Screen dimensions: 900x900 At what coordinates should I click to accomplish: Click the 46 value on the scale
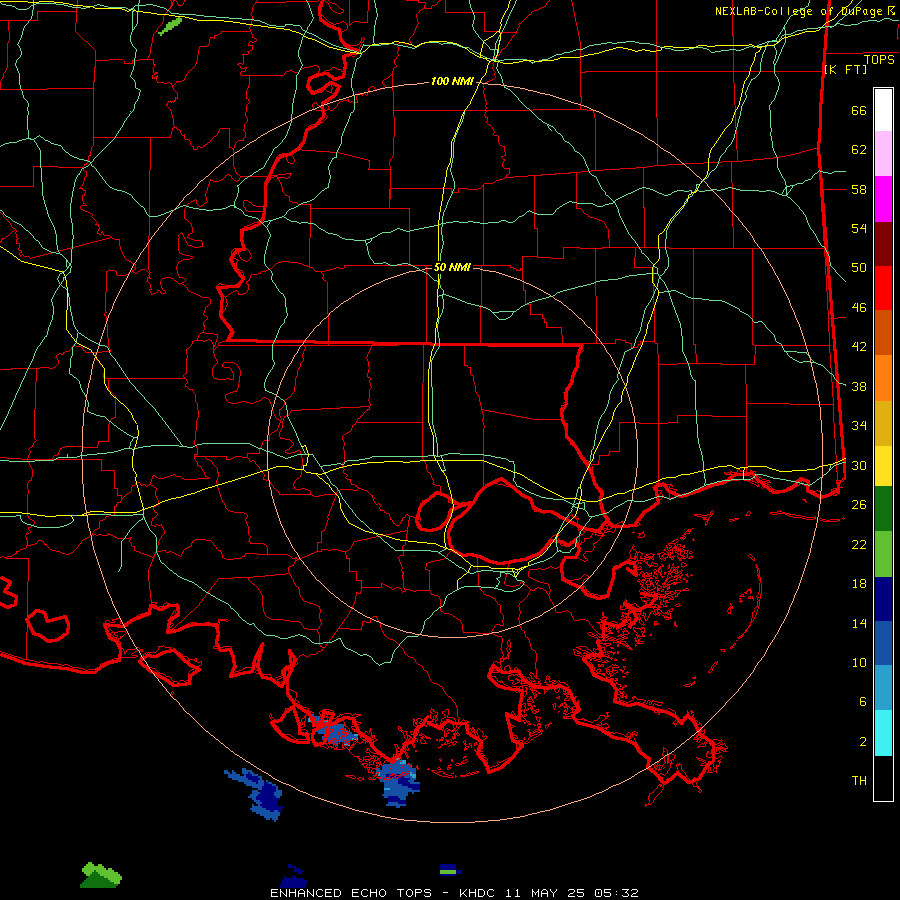coord(859,308)
